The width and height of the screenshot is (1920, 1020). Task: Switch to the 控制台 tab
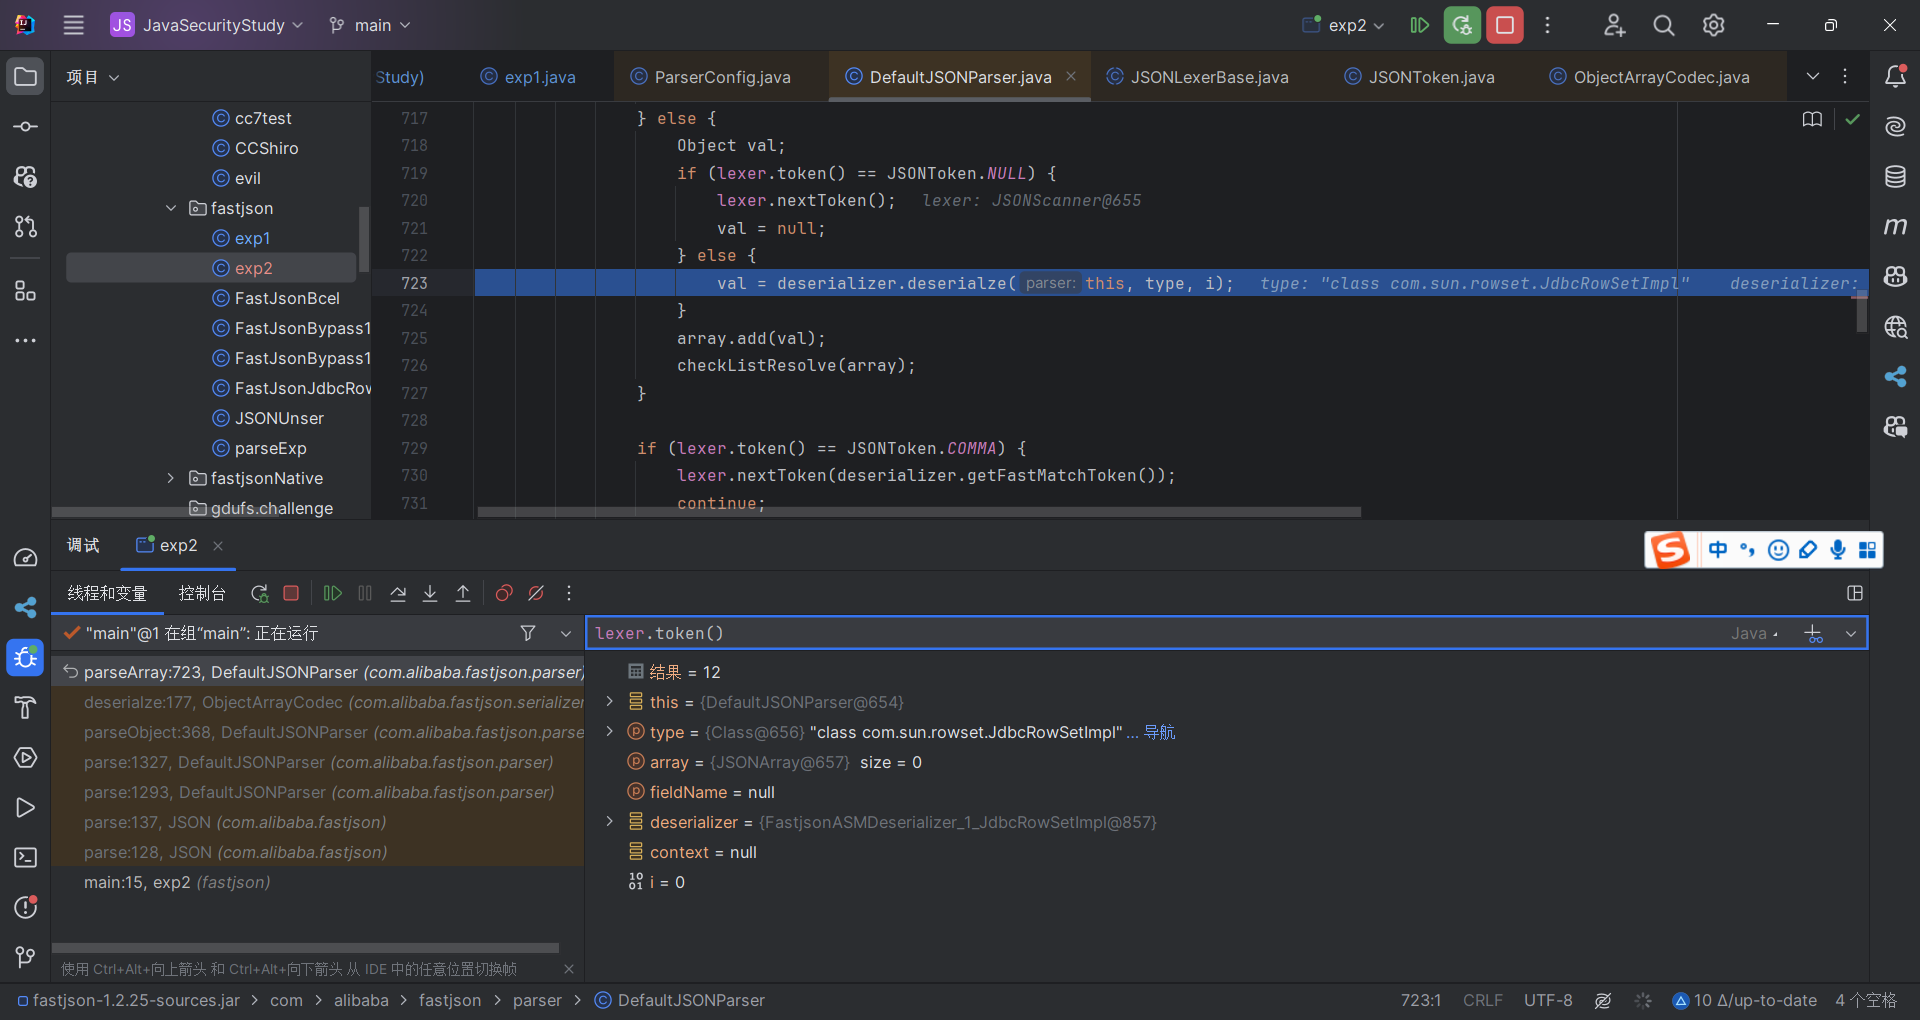point(202,593)
